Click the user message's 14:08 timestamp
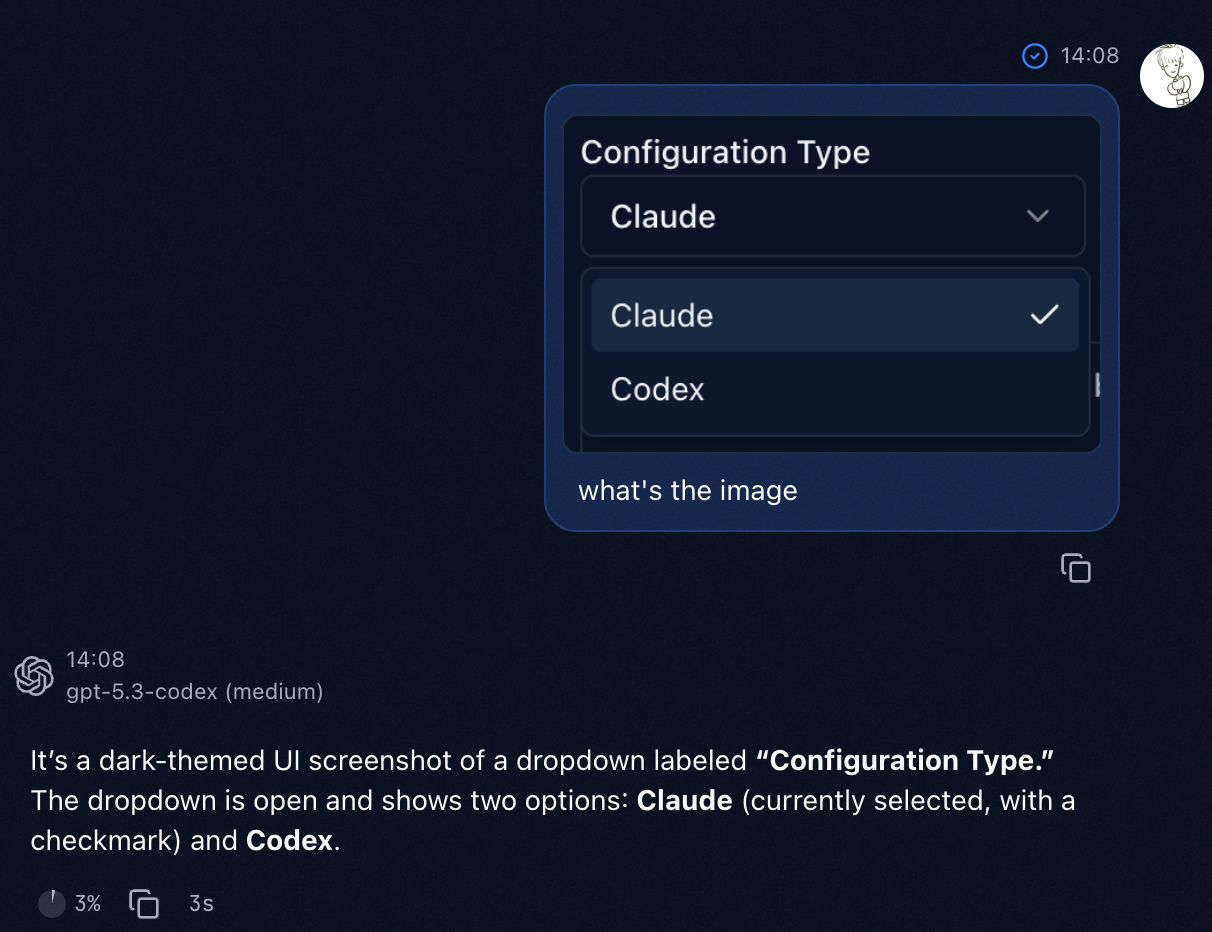The height and width of the screenshot is (932, 1212). click(x=1089, y=56)
